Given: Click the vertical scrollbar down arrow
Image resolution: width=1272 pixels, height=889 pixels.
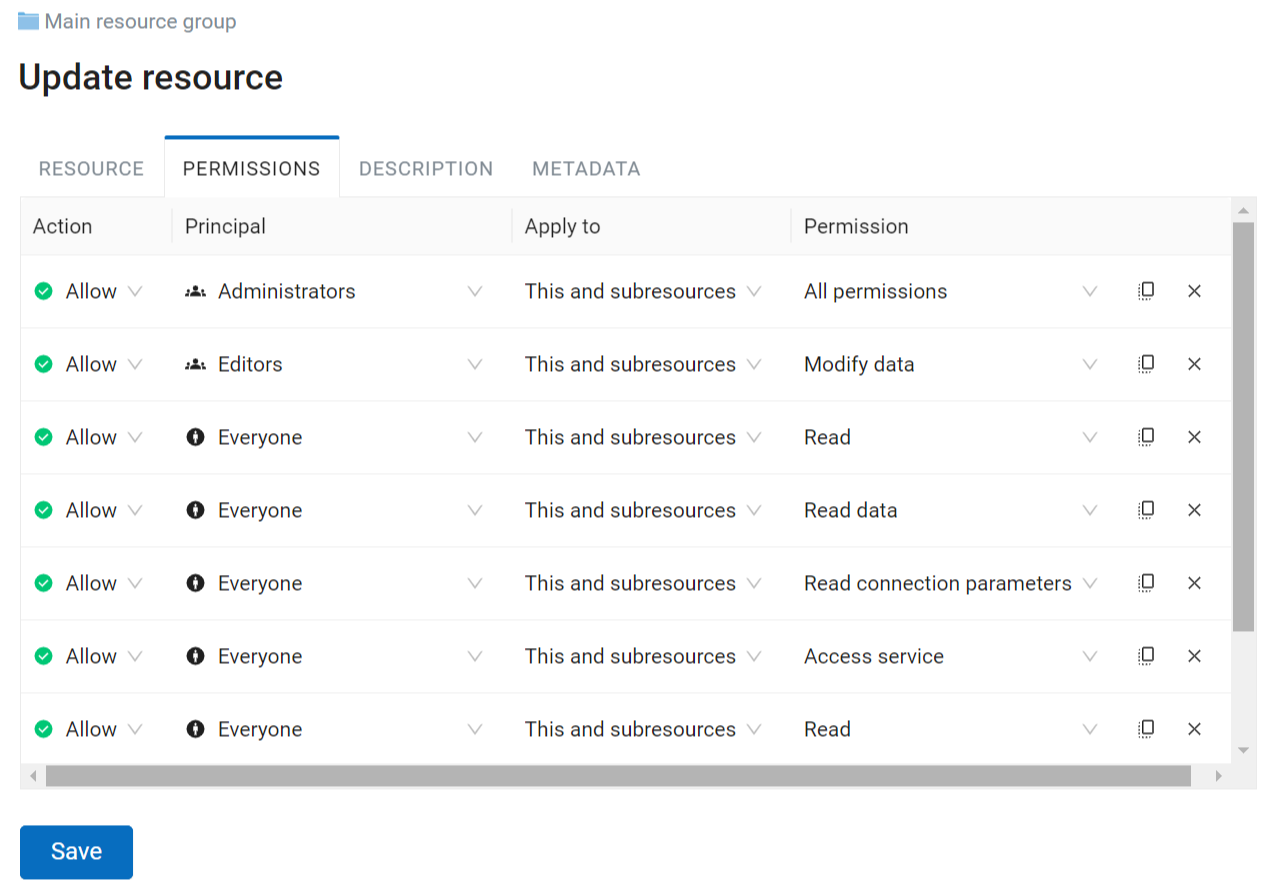Looking at the screenshot, I should 1244,750.
